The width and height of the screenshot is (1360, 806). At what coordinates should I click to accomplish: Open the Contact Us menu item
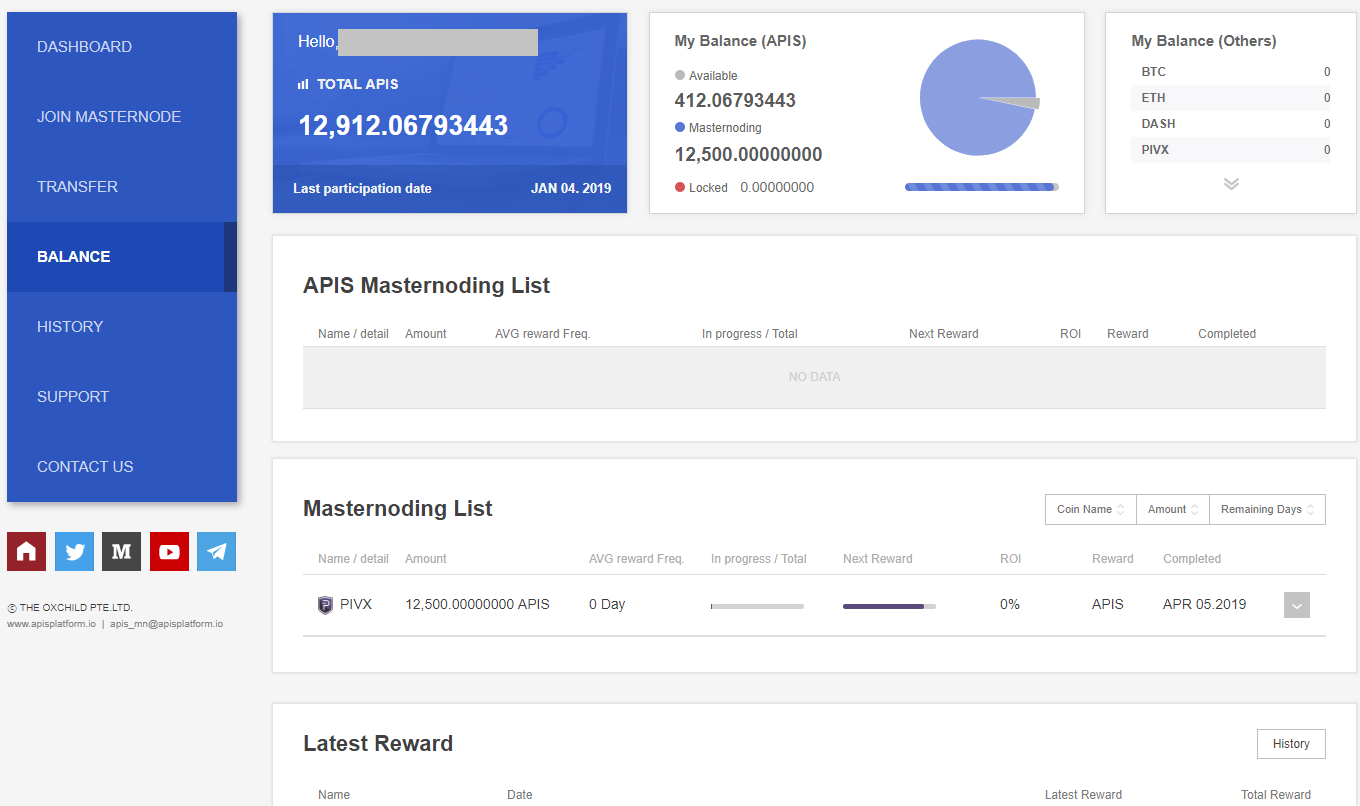pyautogui.click(x=122, y=467)
